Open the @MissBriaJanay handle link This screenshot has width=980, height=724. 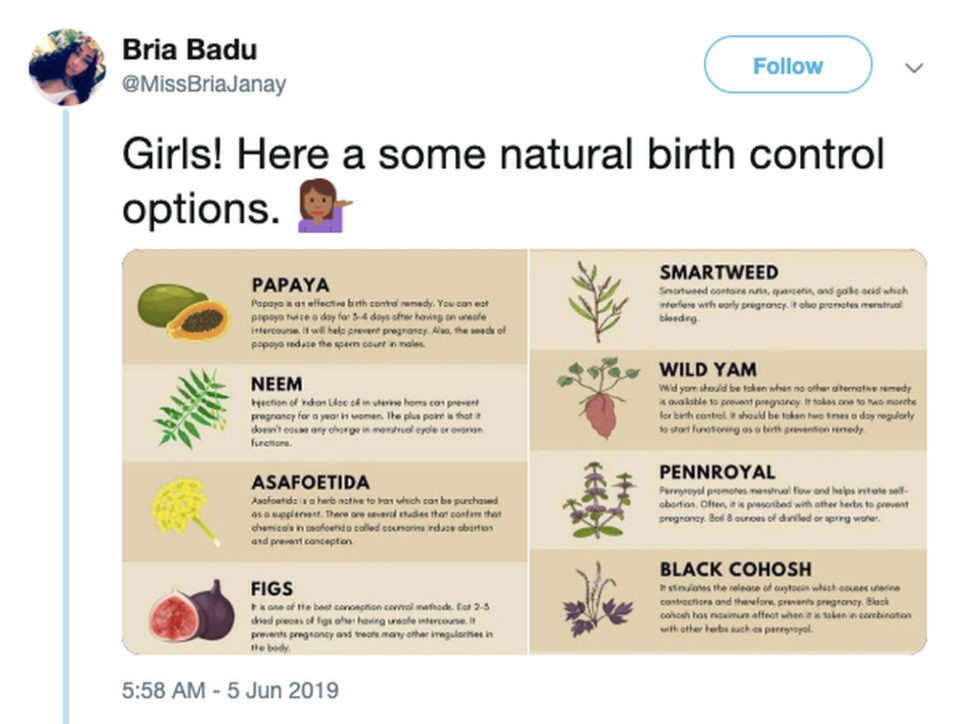[x=203, y=84]
